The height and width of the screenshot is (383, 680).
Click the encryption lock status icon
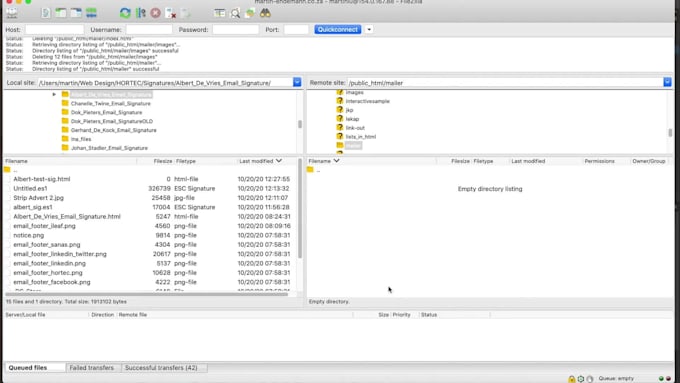[572, 379]
